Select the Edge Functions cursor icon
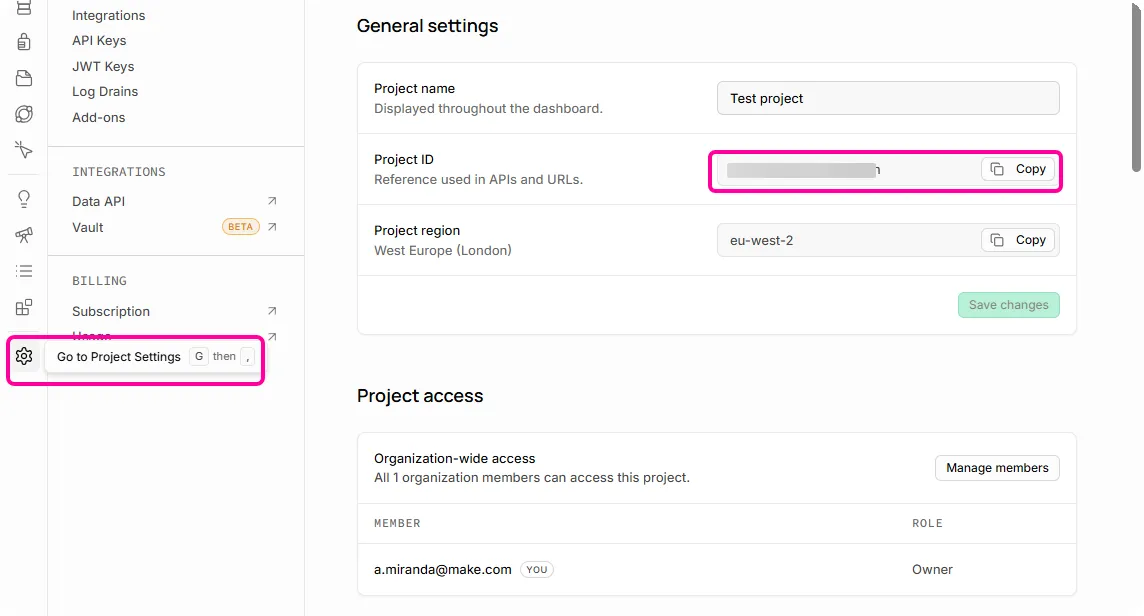The height and width of the screenshot is (616, 1144). click(x=24, y=150)
